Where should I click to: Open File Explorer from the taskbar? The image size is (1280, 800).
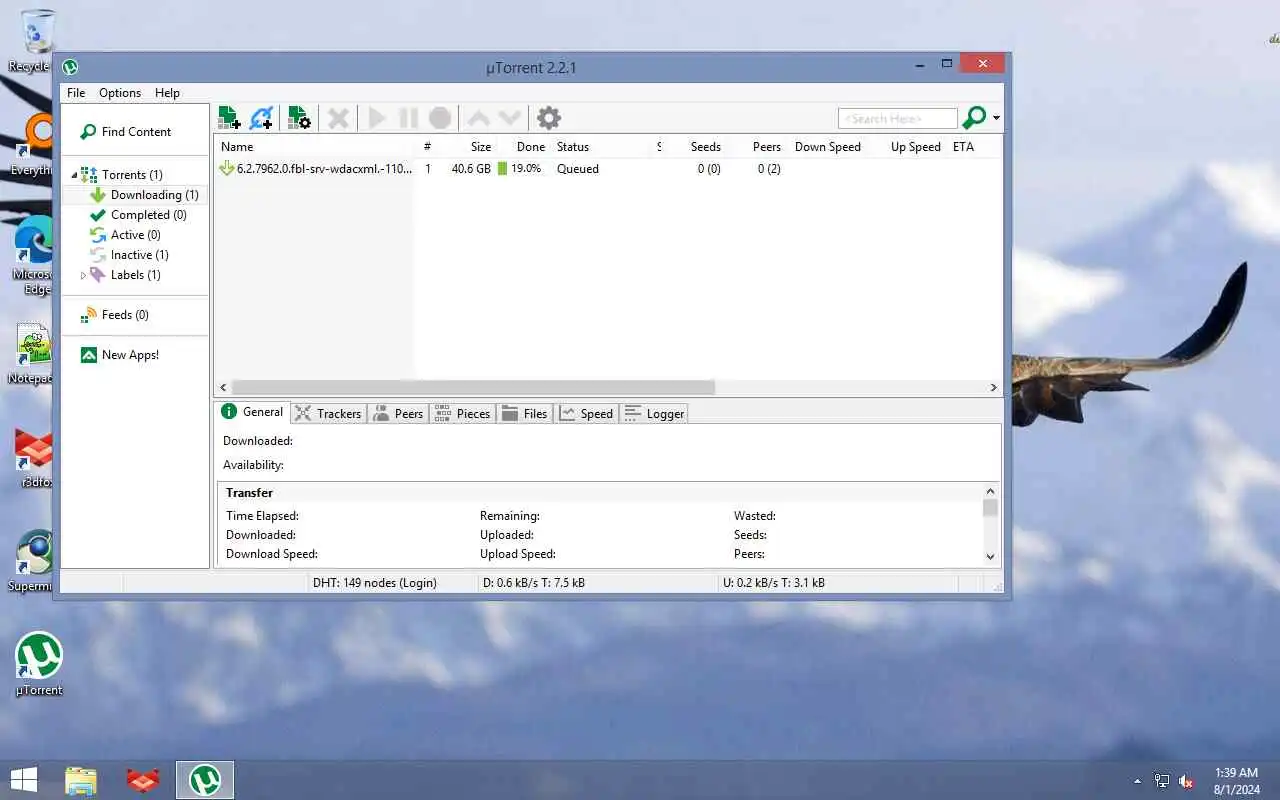coord(81,780)
